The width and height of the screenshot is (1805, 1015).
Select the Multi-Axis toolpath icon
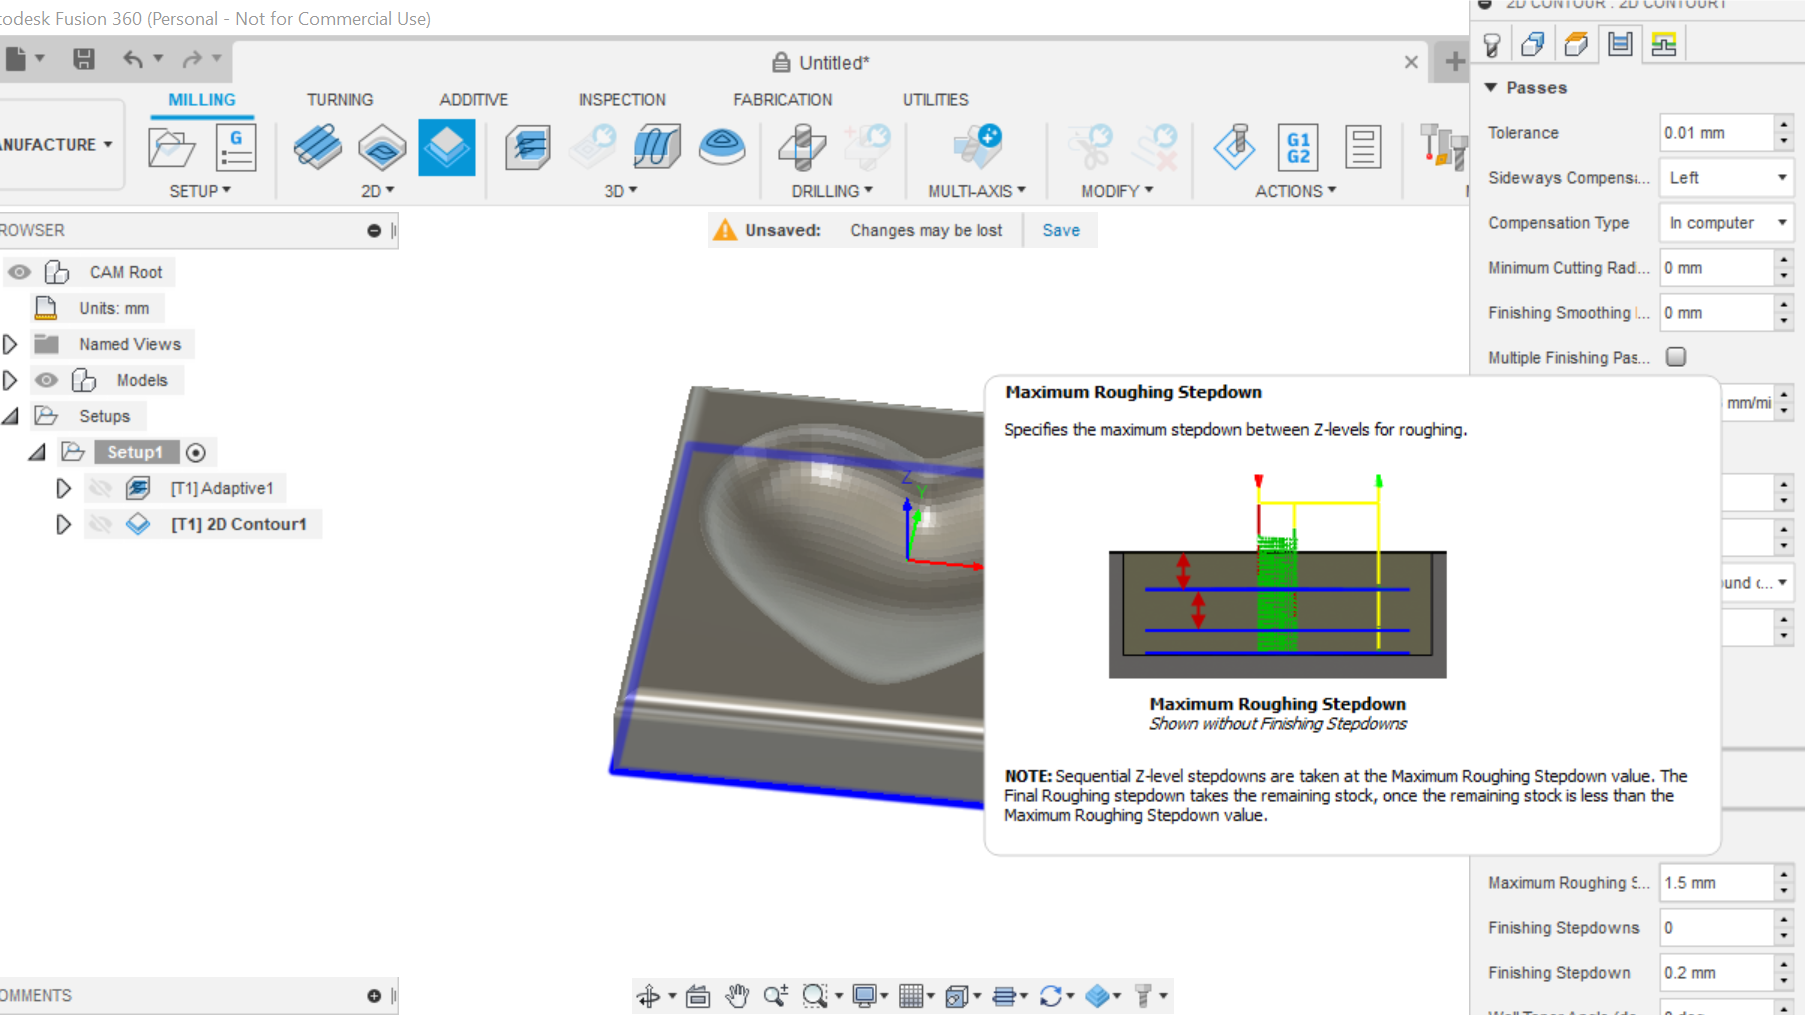(977, 147)
